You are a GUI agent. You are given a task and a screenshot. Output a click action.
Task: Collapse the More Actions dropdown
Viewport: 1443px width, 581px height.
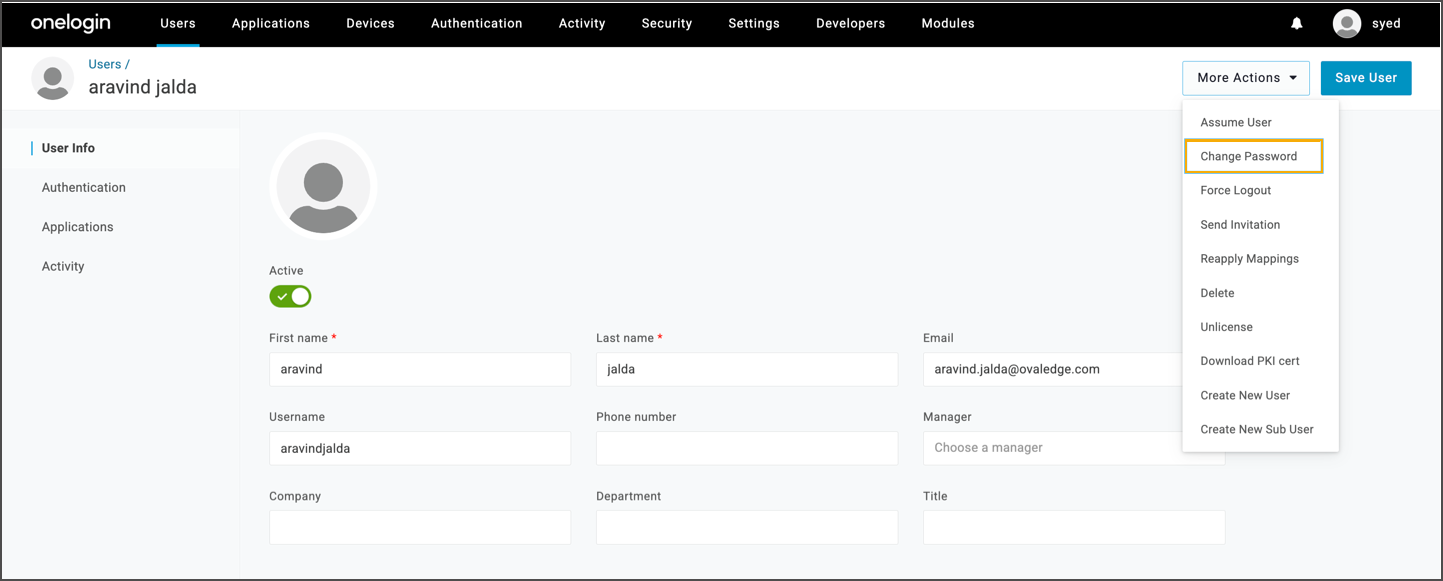(1245, 78)
